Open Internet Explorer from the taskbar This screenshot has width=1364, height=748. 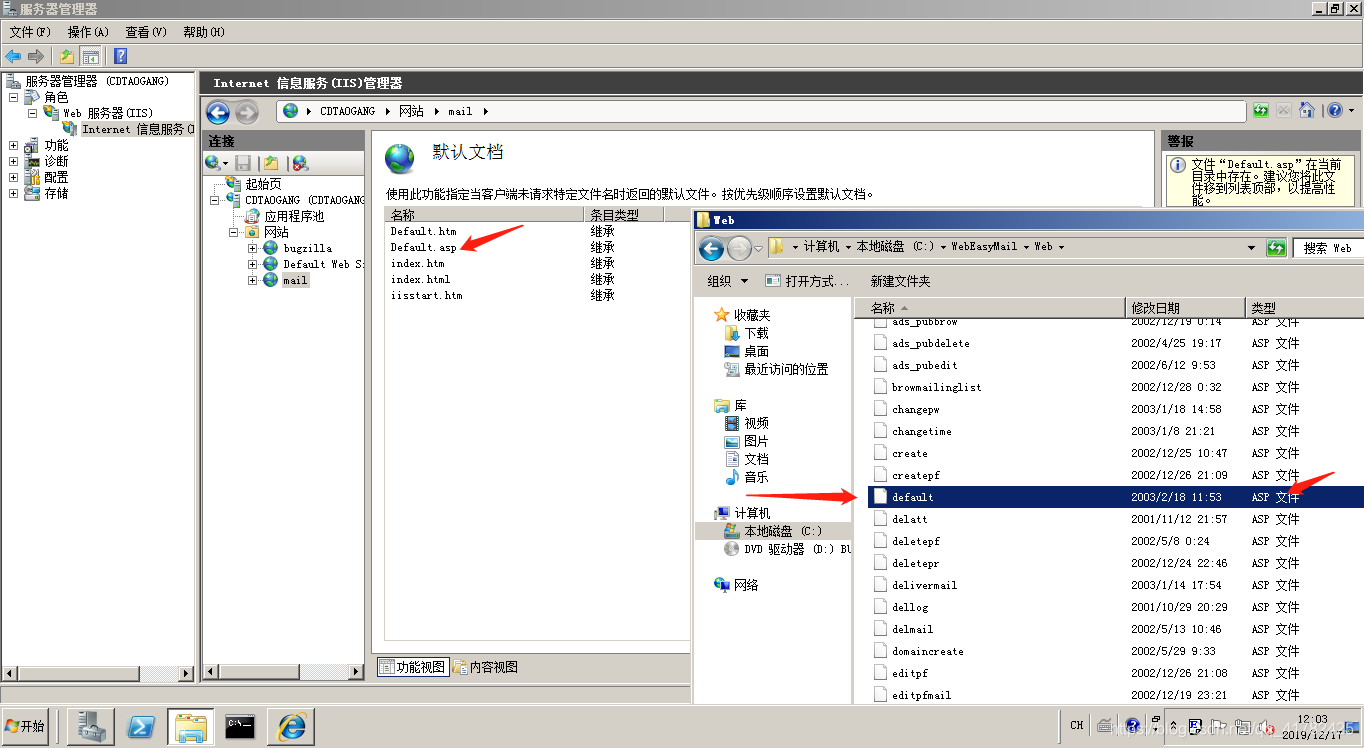(x=290, y=727)
